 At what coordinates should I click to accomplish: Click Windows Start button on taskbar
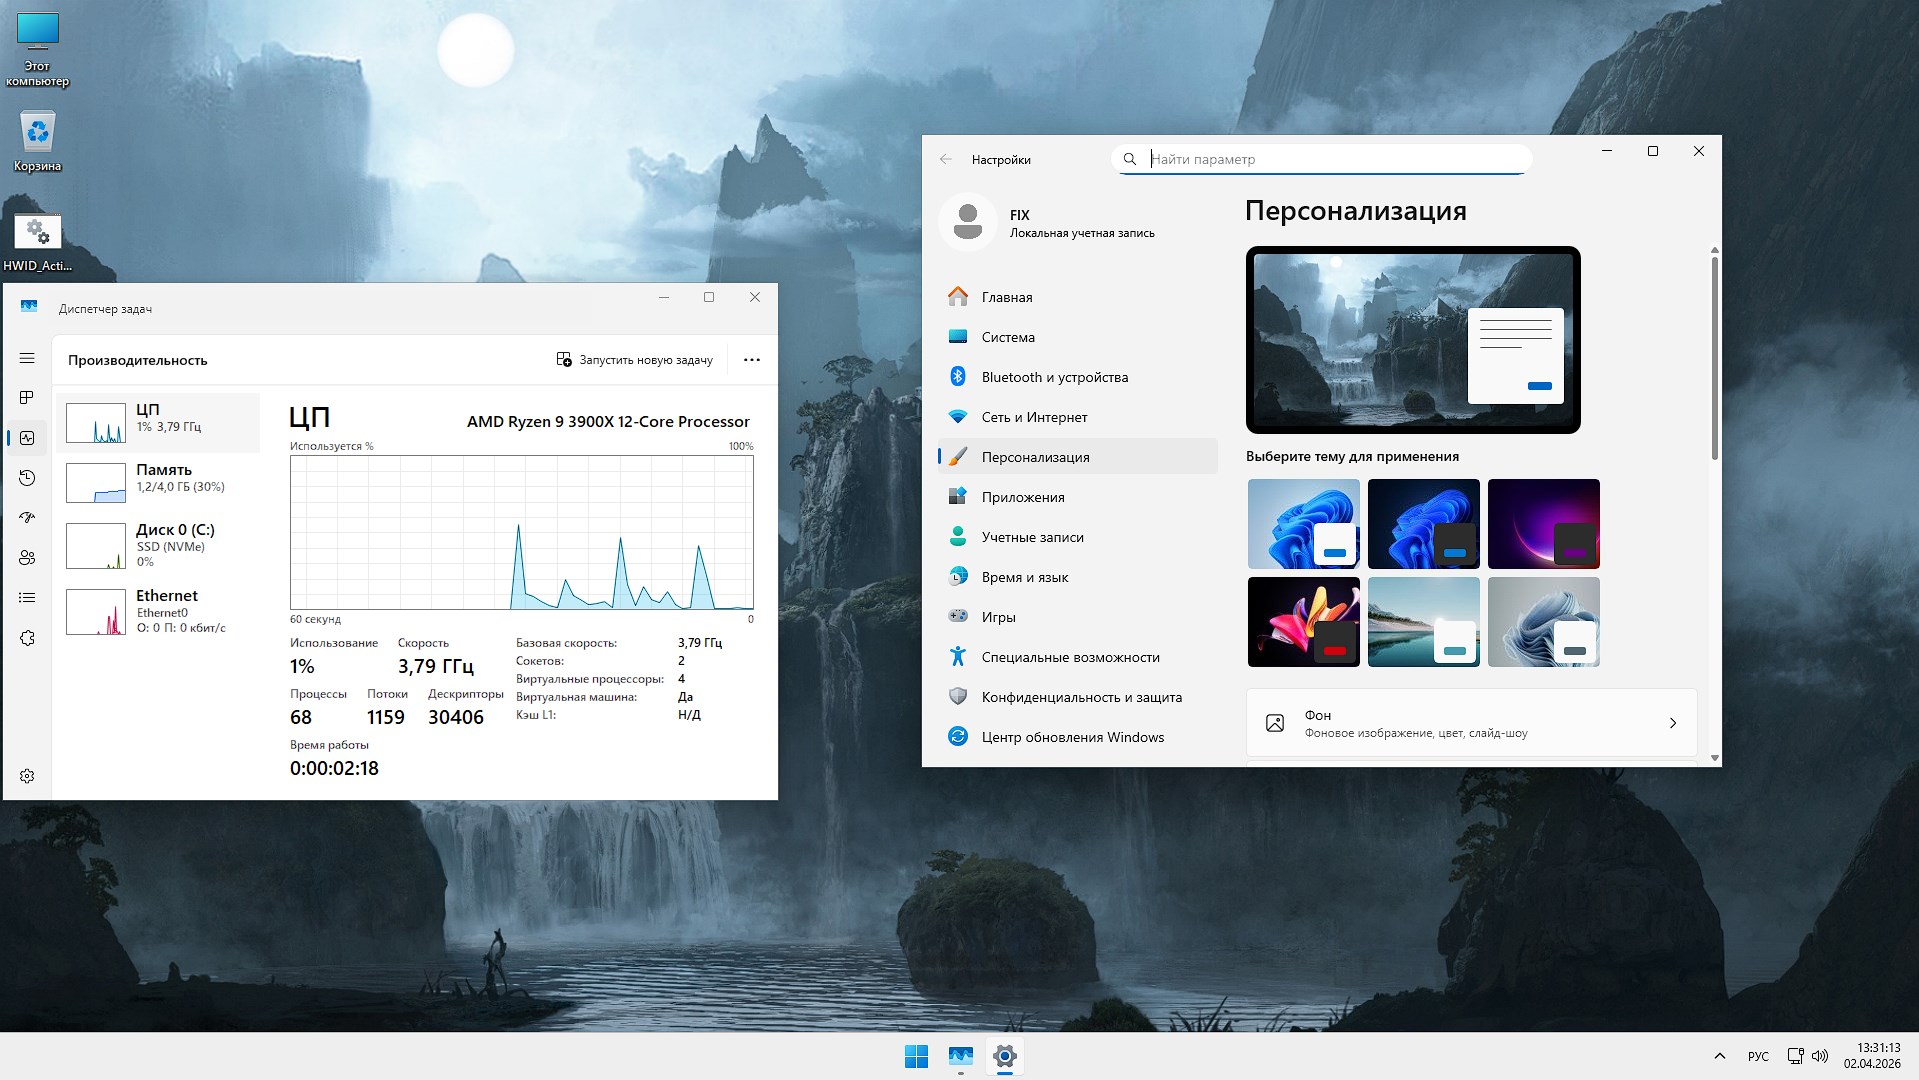point(916,1056)
